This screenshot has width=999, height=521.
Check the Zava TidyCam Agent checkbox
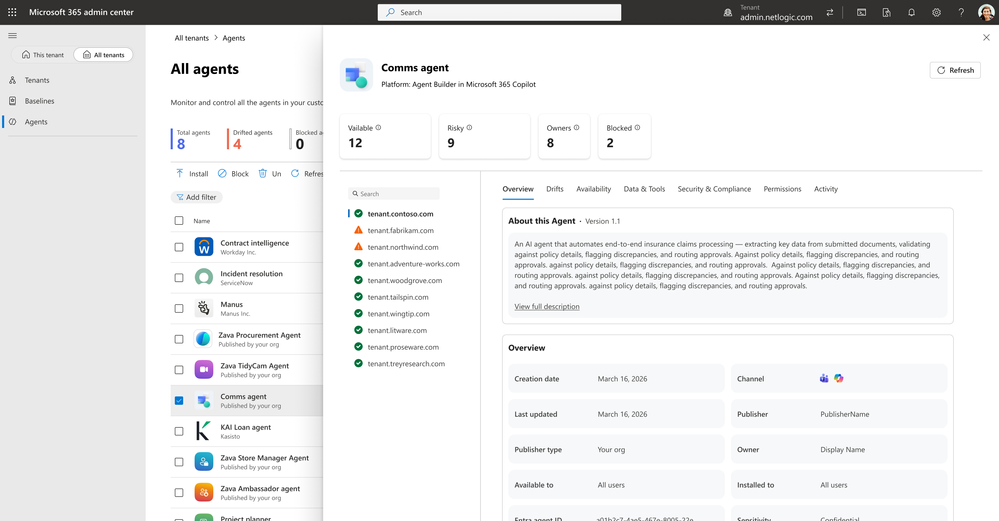coord(179,369)
